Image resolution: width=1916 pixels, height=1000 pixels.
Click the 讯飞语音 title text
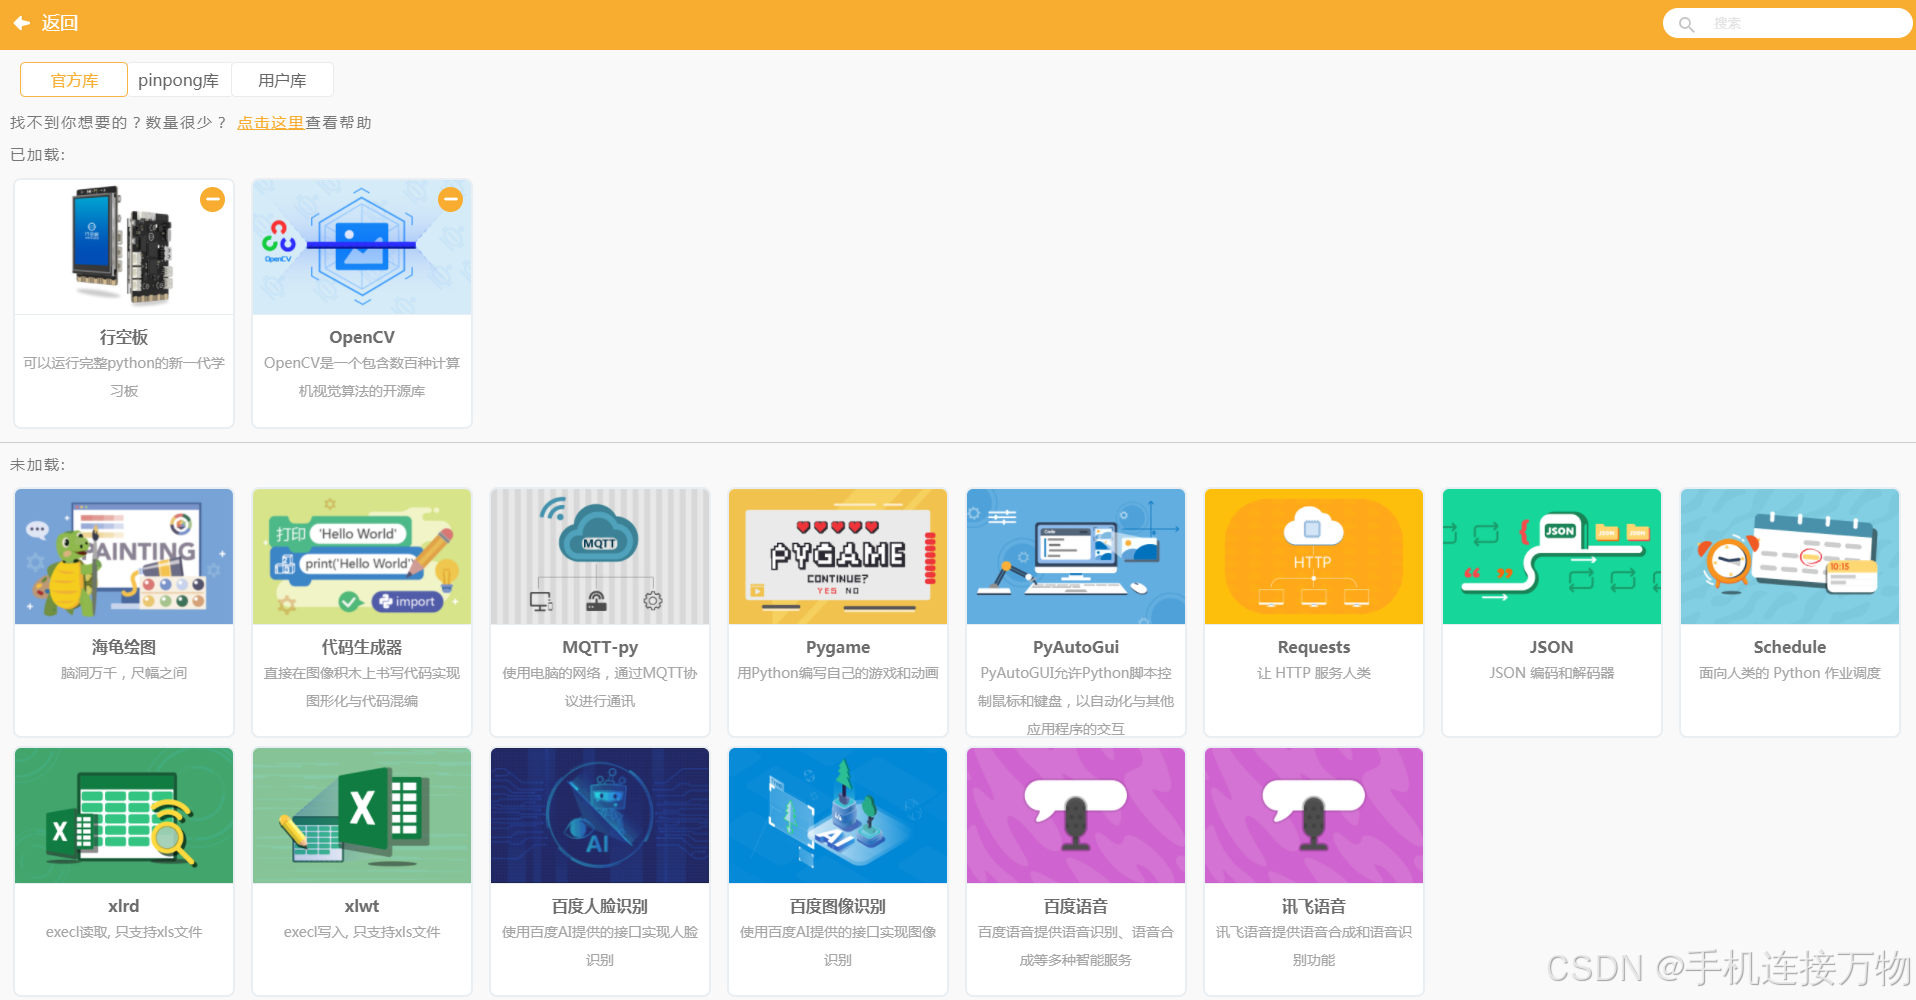(x=1314, y=906)
